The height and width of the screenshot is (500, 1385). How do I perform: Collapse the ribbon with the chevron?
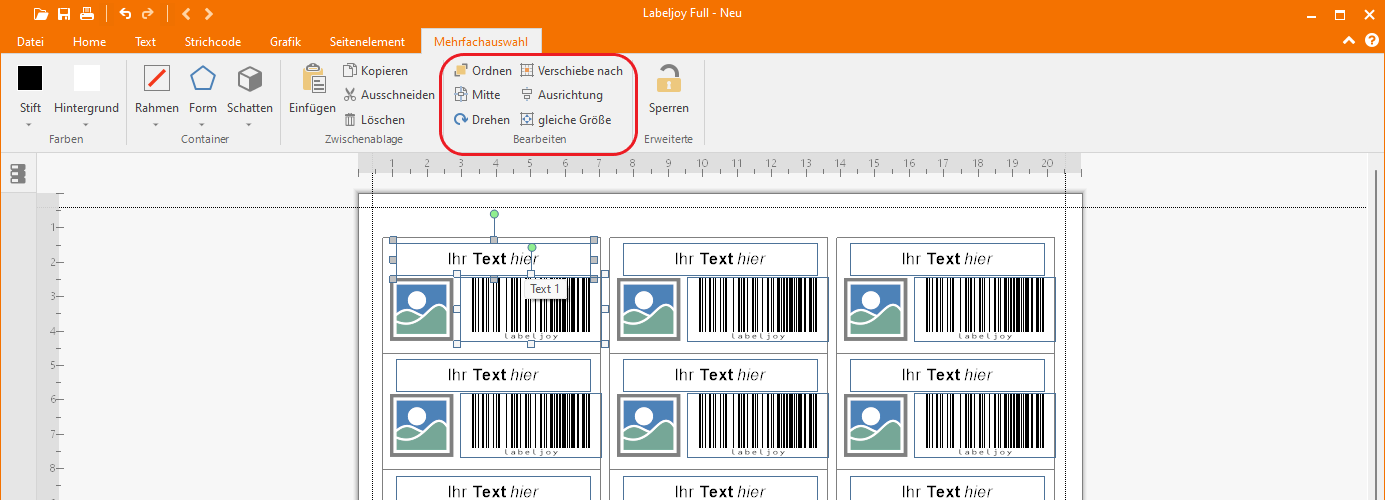click(1349, 41)
